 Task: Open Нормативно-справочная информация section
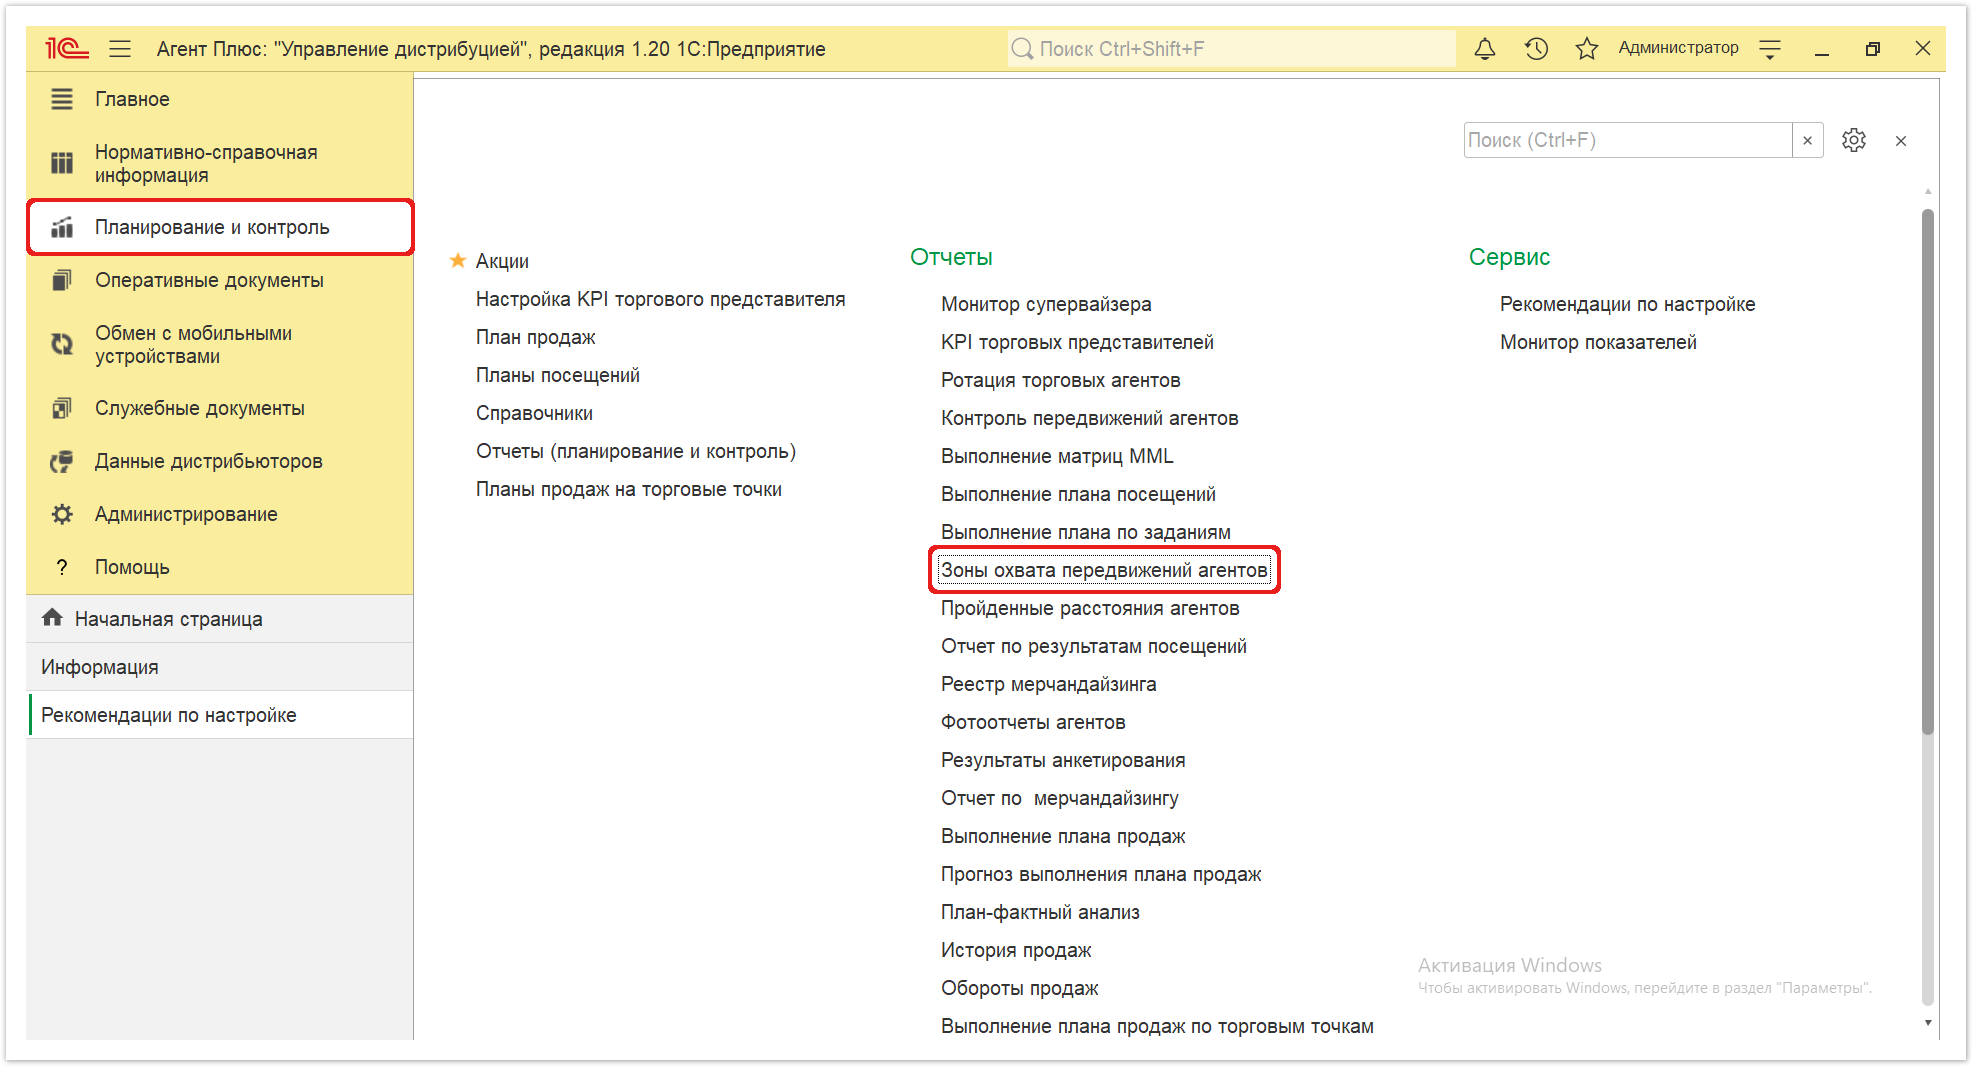pyautogui.click(x=219, y=163)
